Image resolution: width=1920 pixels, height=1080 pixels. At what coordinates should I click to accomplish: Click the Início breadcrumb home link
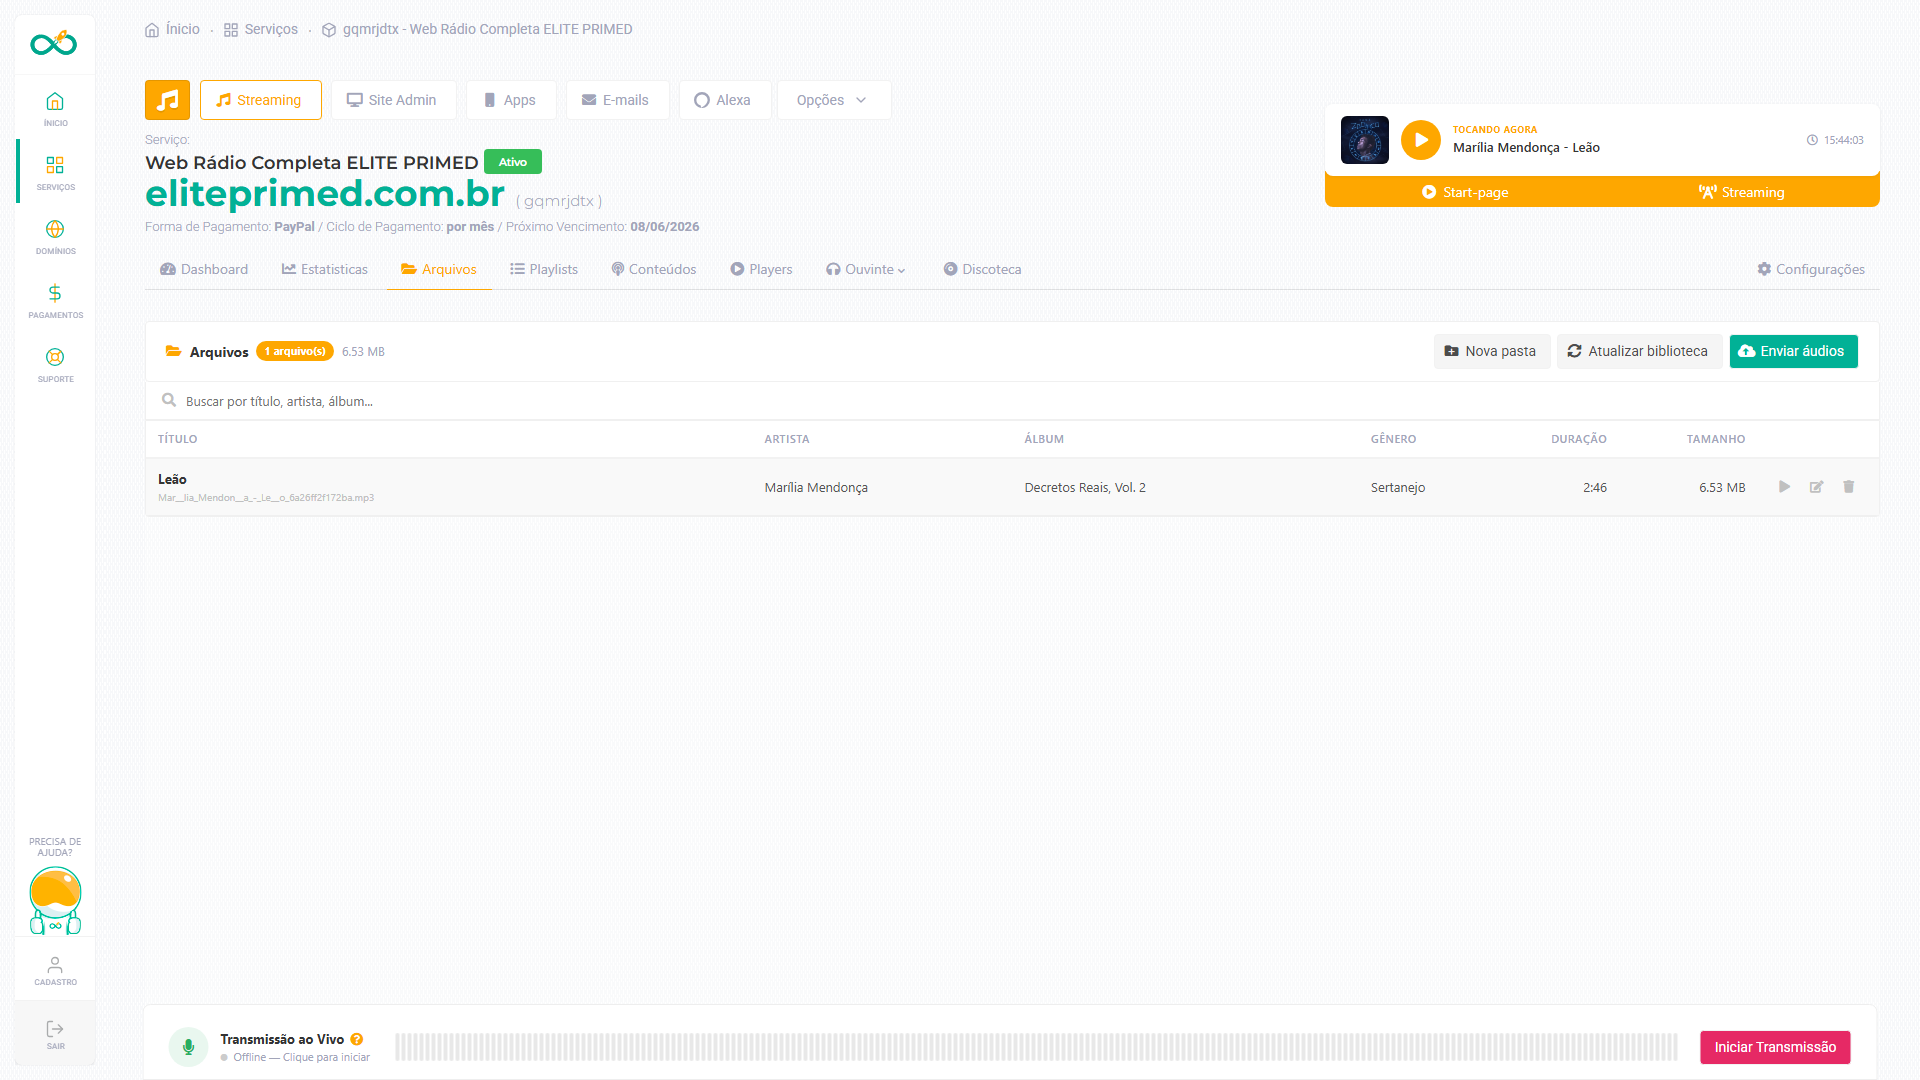(x=172, y=29)
